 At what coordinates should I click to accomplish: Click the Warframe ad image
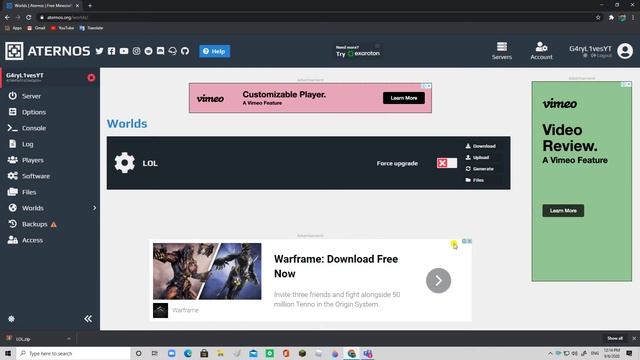coord(207,271)
